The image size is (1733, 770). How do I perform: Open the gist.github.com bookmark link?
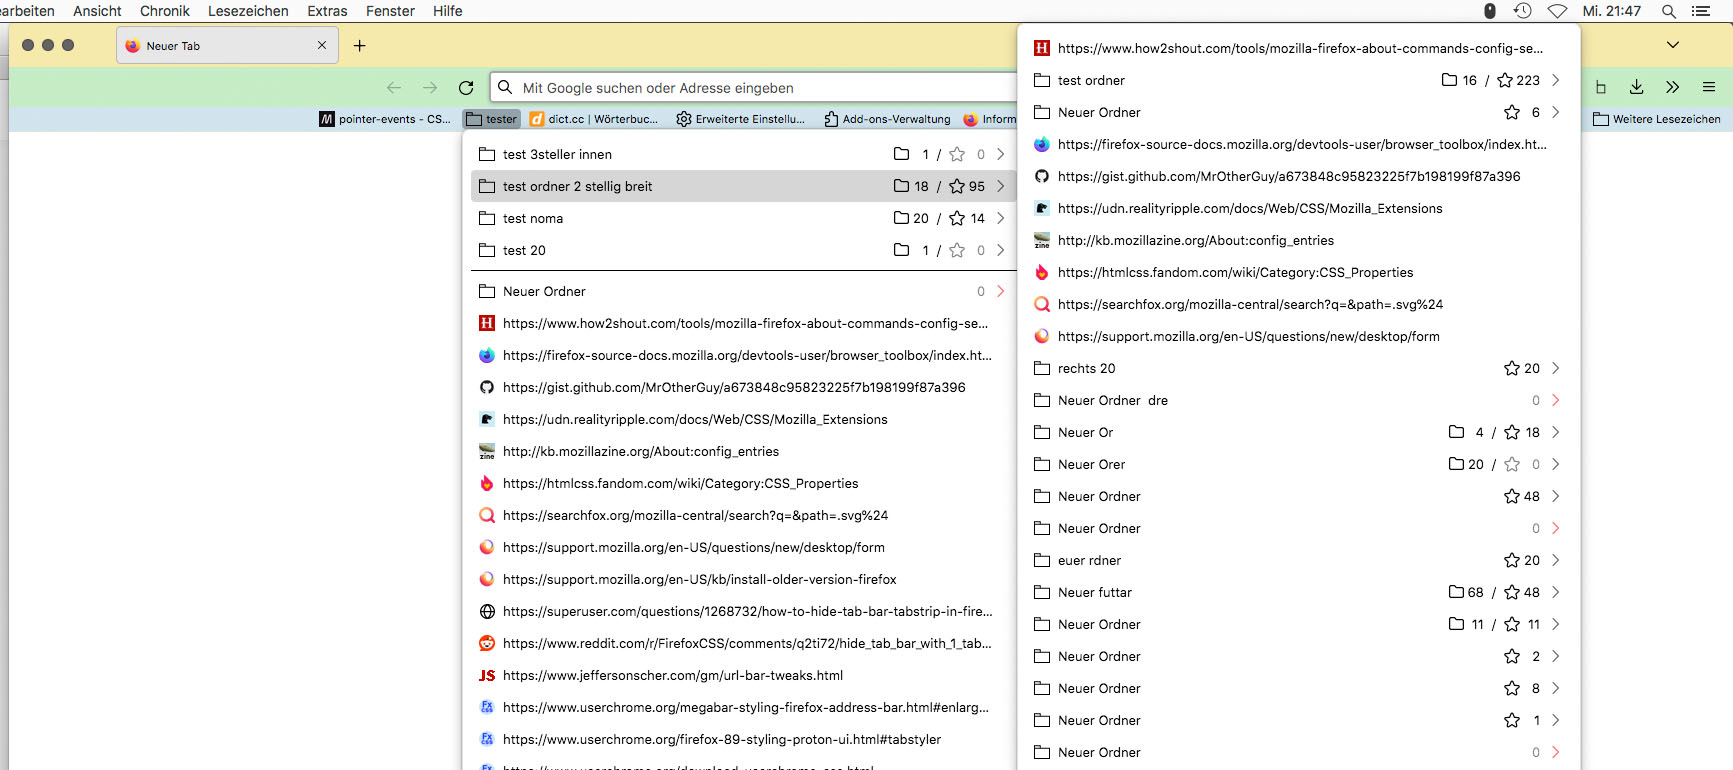coord(733,387)
